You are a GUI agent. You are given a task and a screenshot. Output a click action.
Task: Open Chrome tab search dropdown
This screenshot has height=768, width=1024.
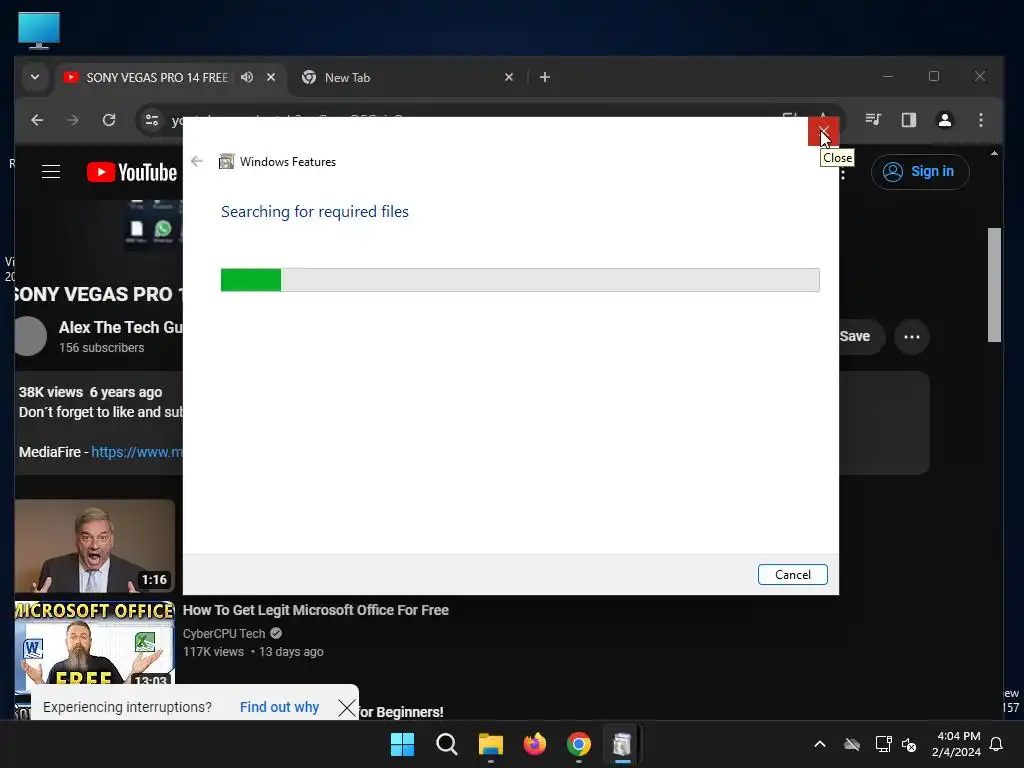click(x=35, y=77)
